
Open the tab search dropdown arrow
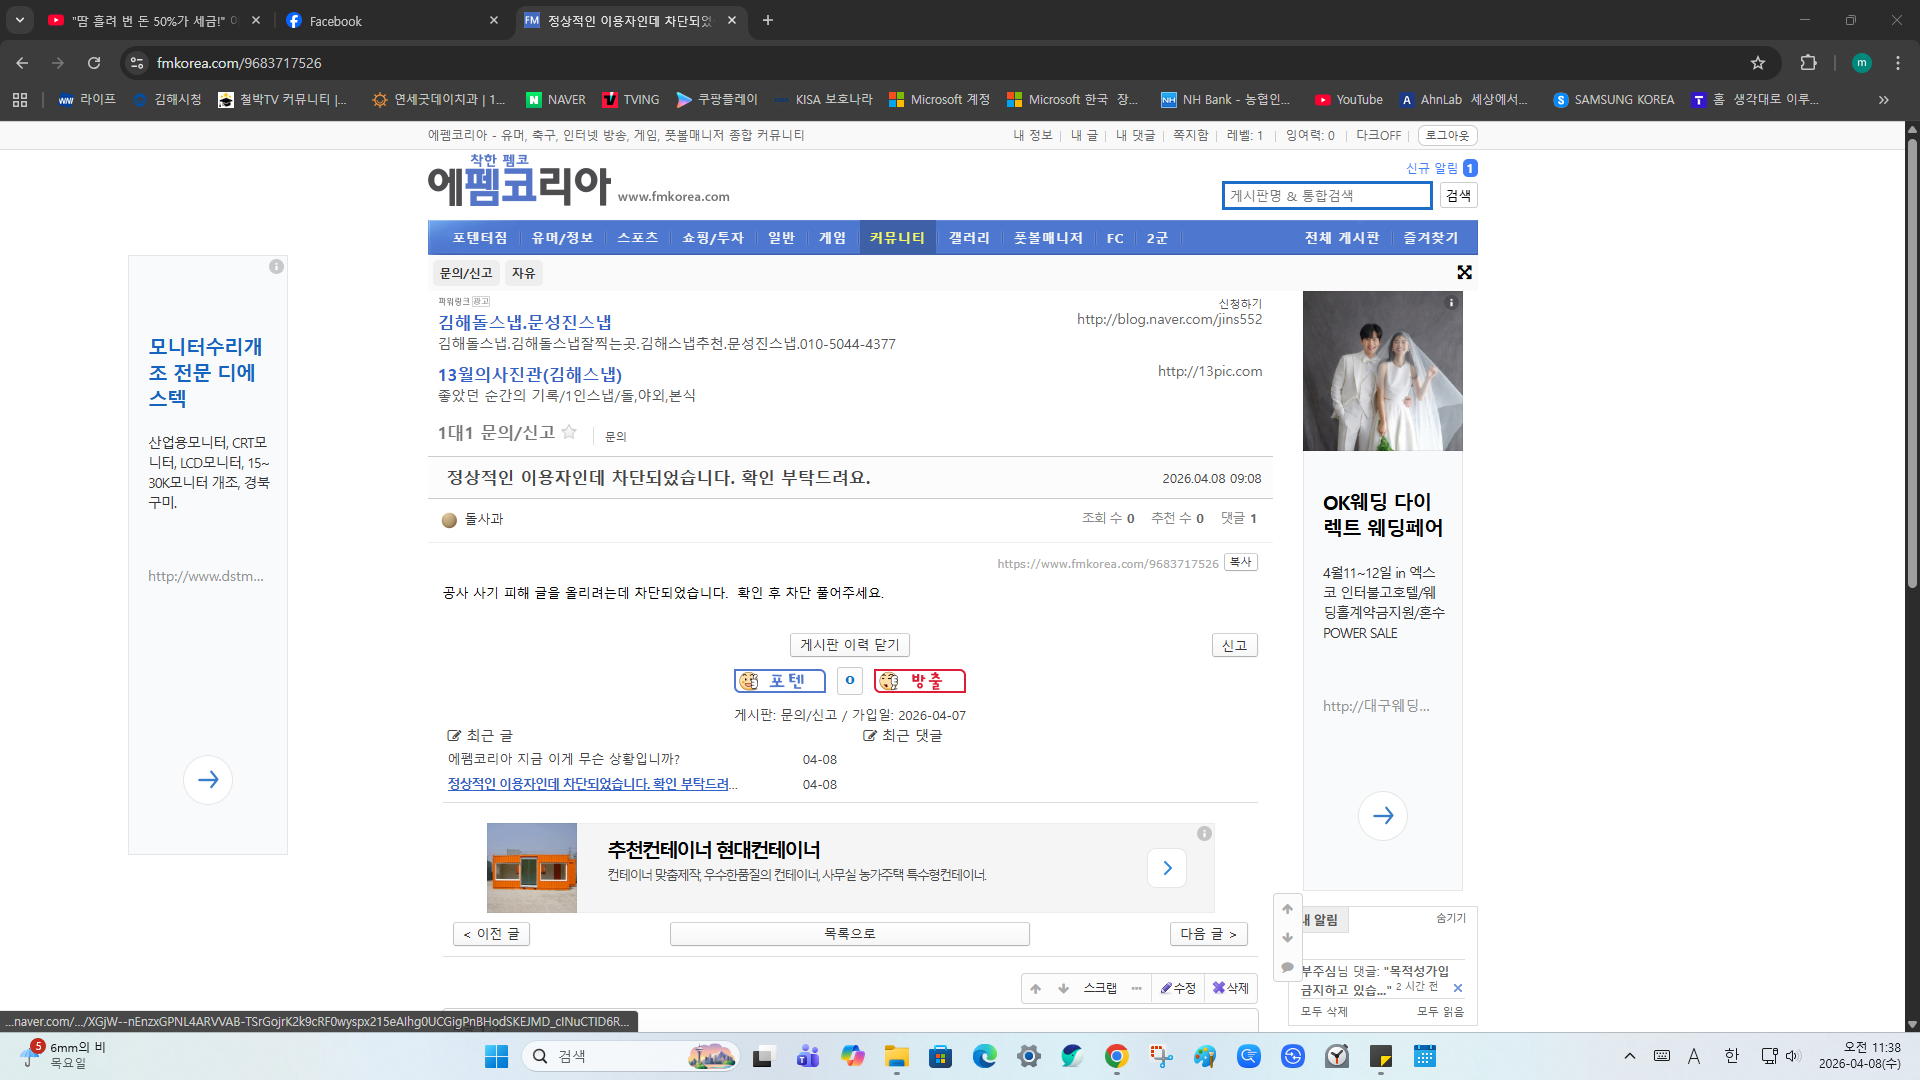[20, 20]
